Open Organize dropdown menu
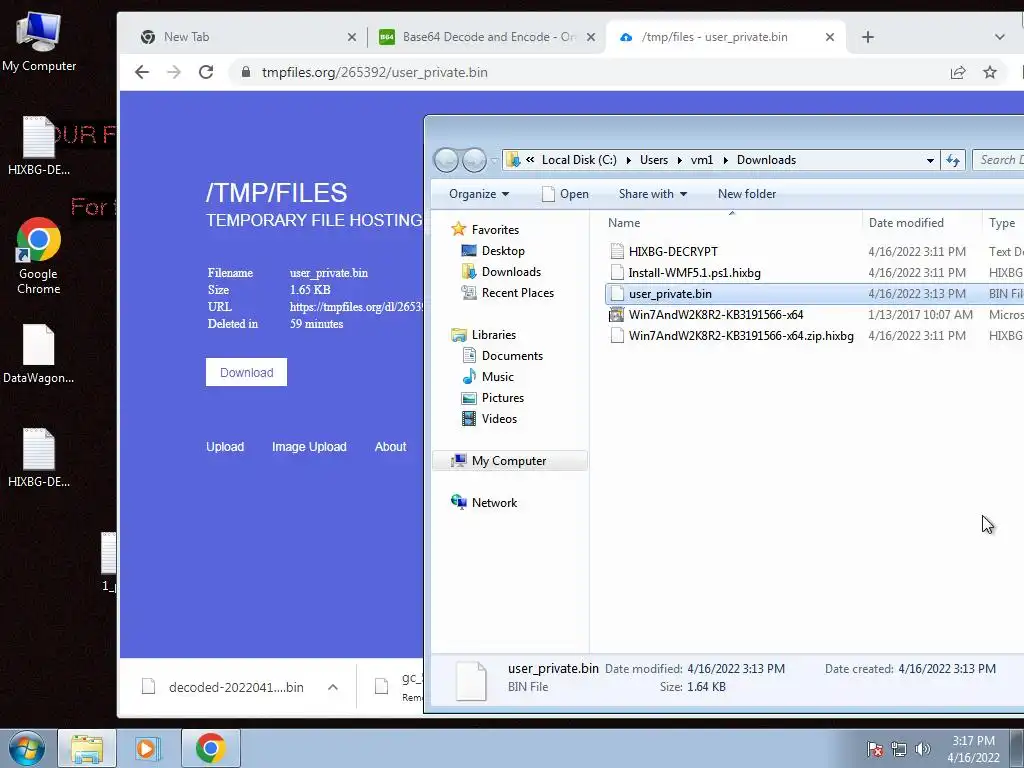 [479, 194]
